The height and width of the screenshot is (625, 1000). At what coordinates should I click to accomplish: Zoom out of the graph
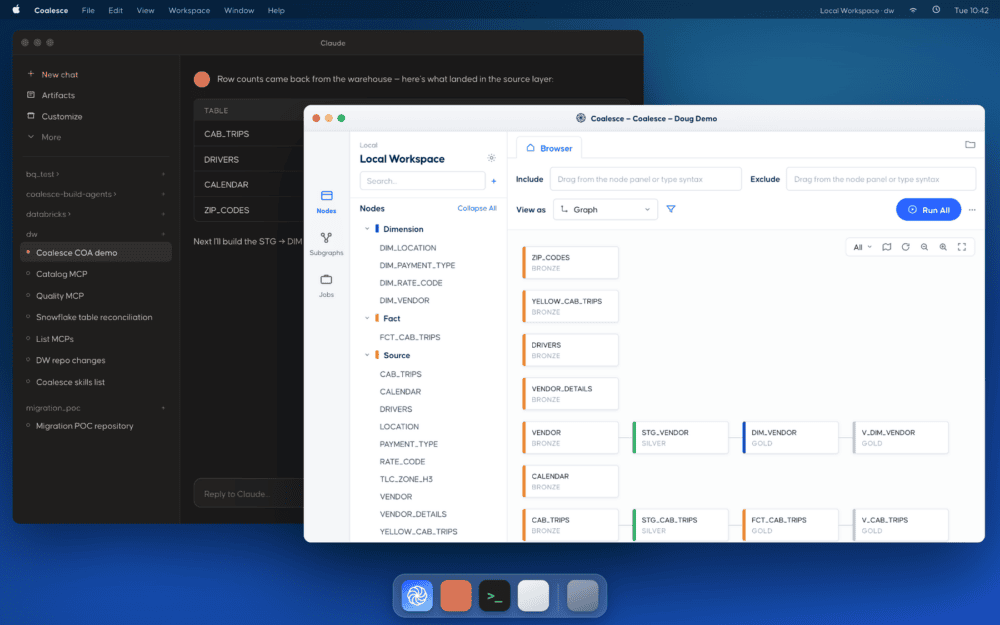point(924,247)
